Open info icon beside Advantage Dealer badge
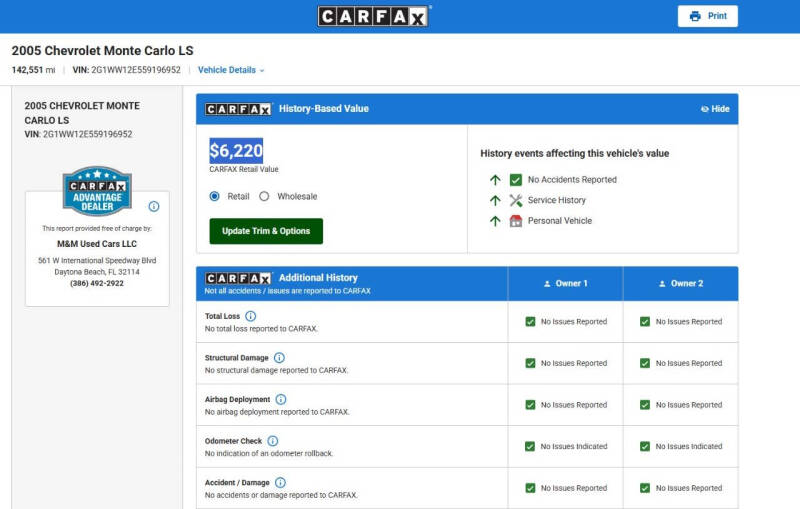The height and width of the screenshot is (509, 800). (x=154, y=207)
